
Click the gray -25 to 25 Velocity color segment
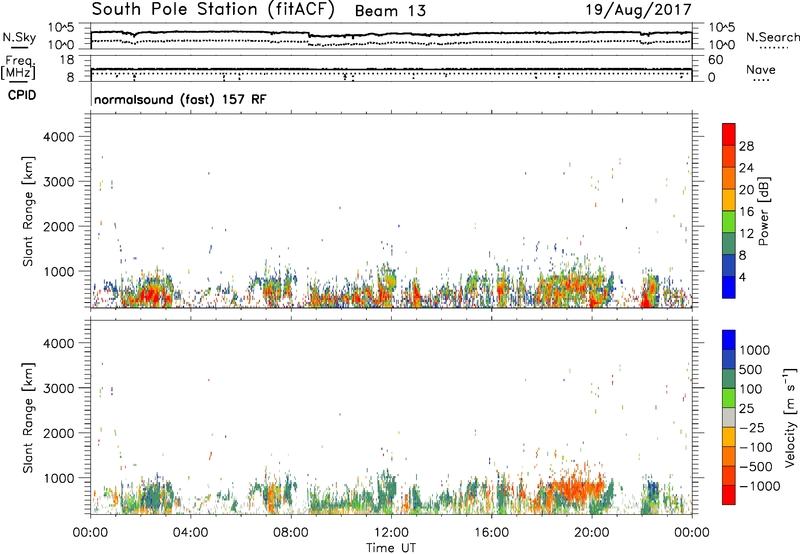click(729, 417)
